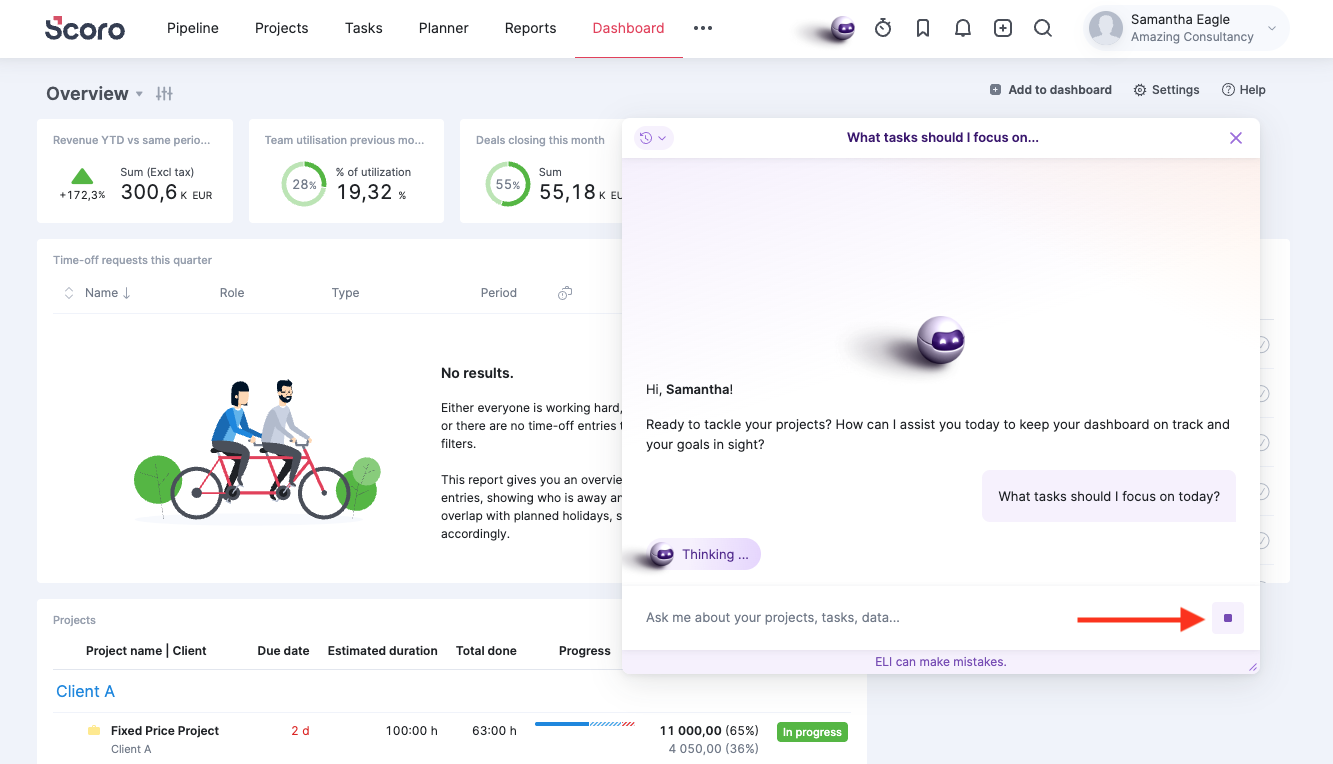This screenshot has height=764, width=1333.
Task: Open the ELI assistant robot icon
Action: click(843, 29)
